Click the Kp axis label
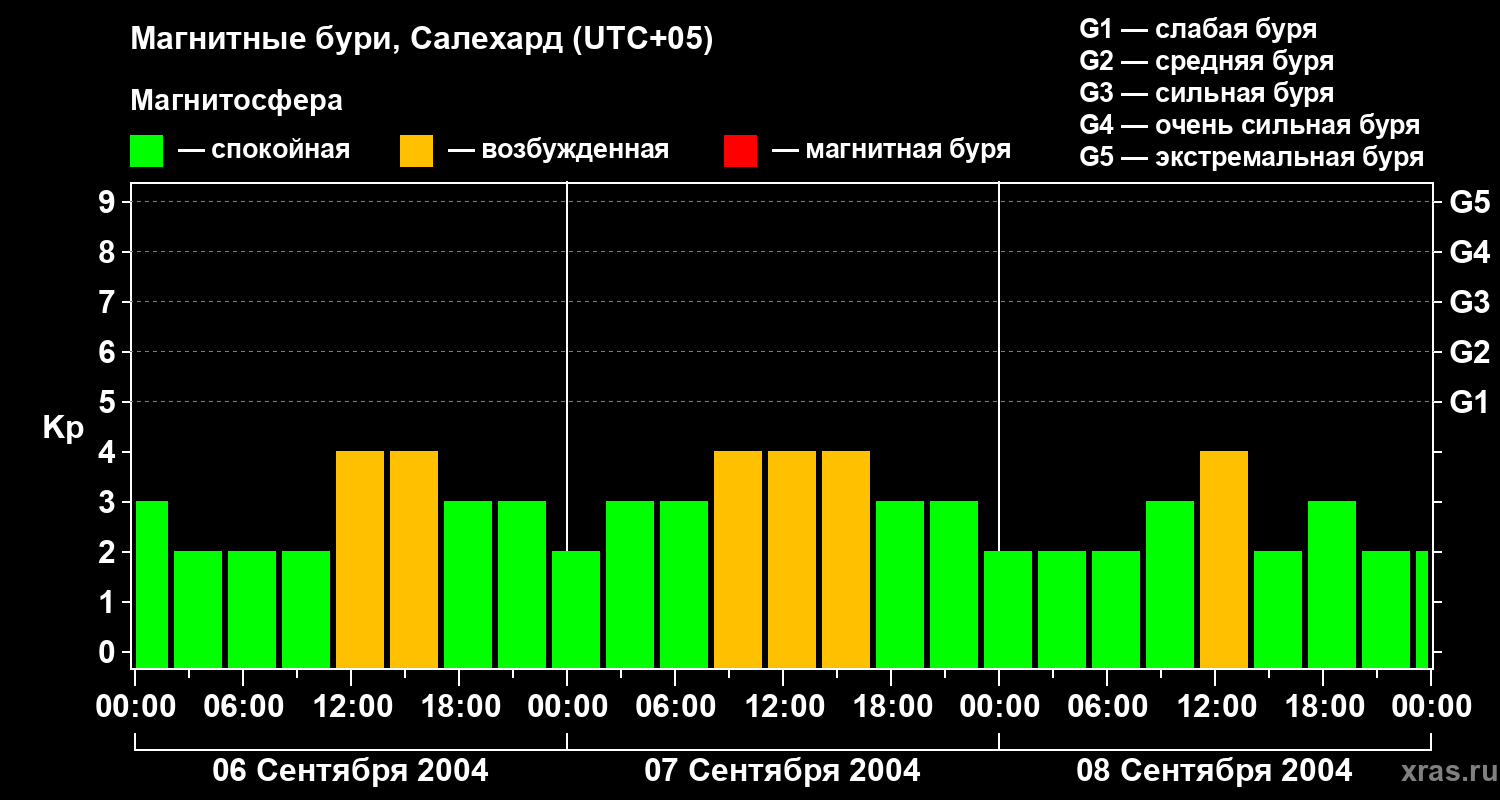The height and width of the screenshot is (800, 1500). (x=63, y=428)
